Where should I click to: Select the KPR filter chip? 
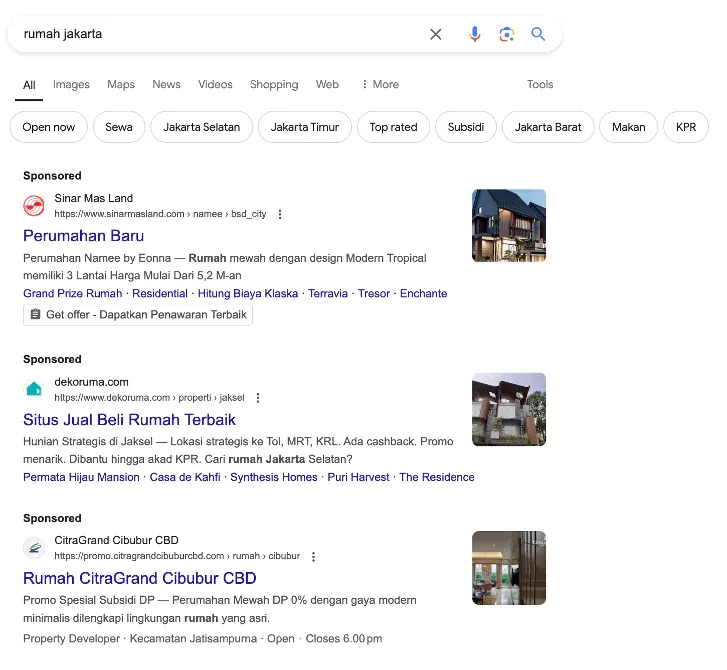point(686,127)
